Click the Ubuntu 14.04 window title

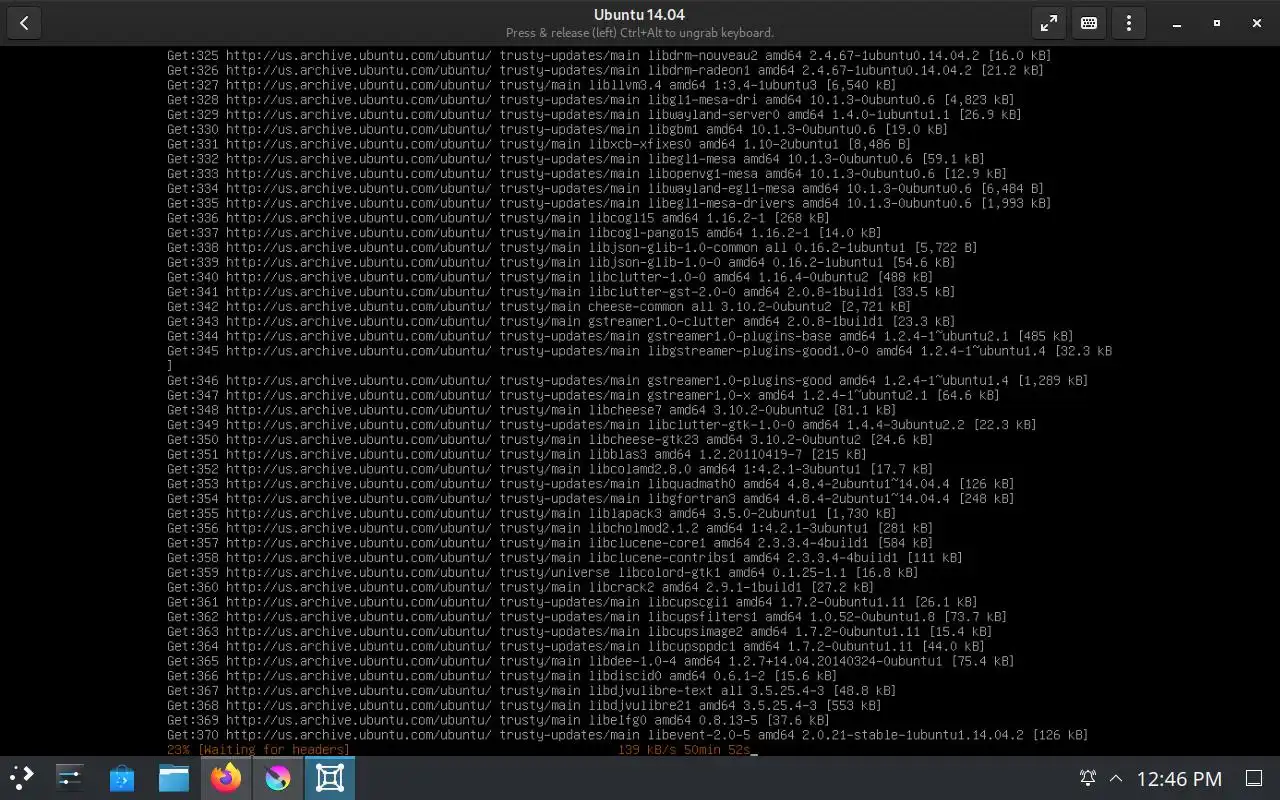(x=639, y=14)
